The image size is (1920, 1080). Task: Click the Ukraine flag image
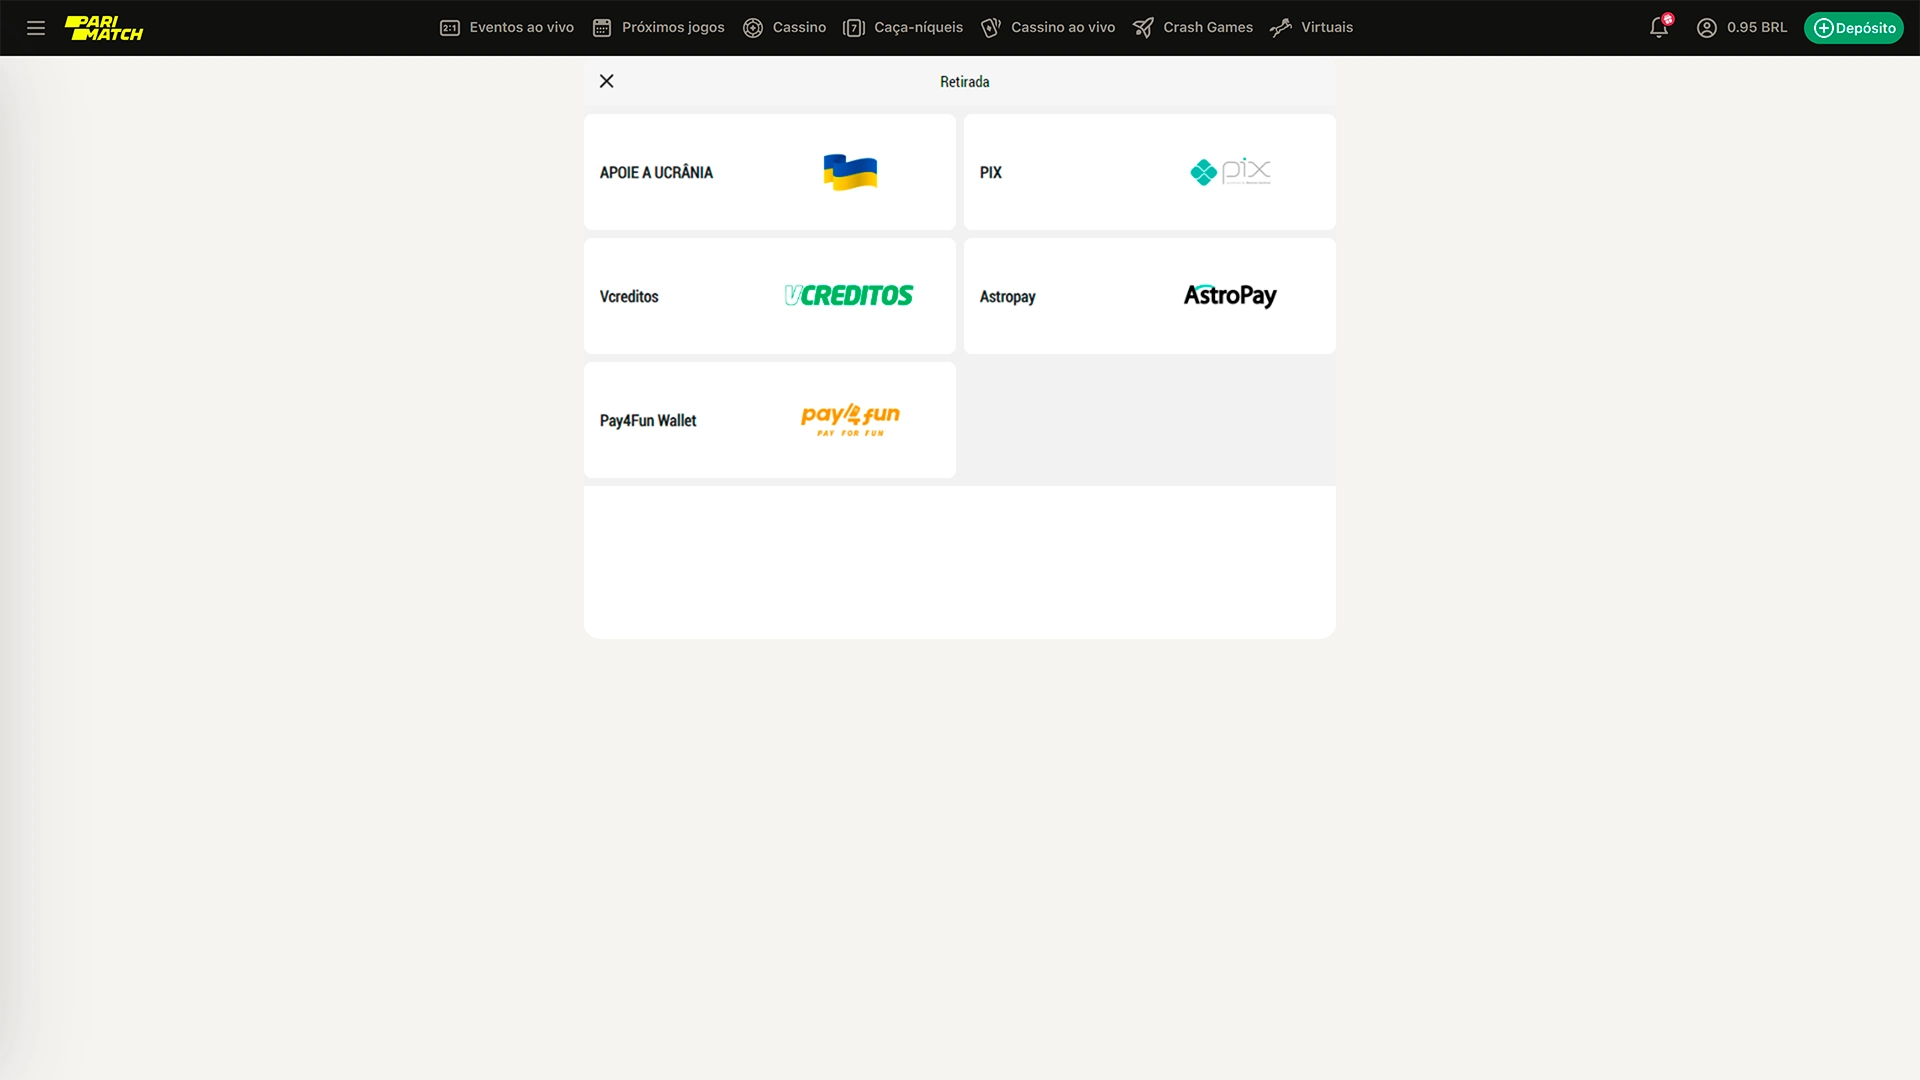pyautogui.click(x=850, y=172)
